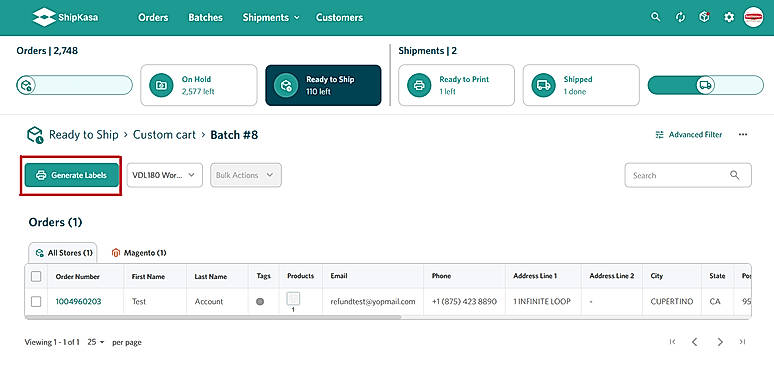Open the user profile avatar
Viewport: 774px width, 368px height.
(753, 17)
